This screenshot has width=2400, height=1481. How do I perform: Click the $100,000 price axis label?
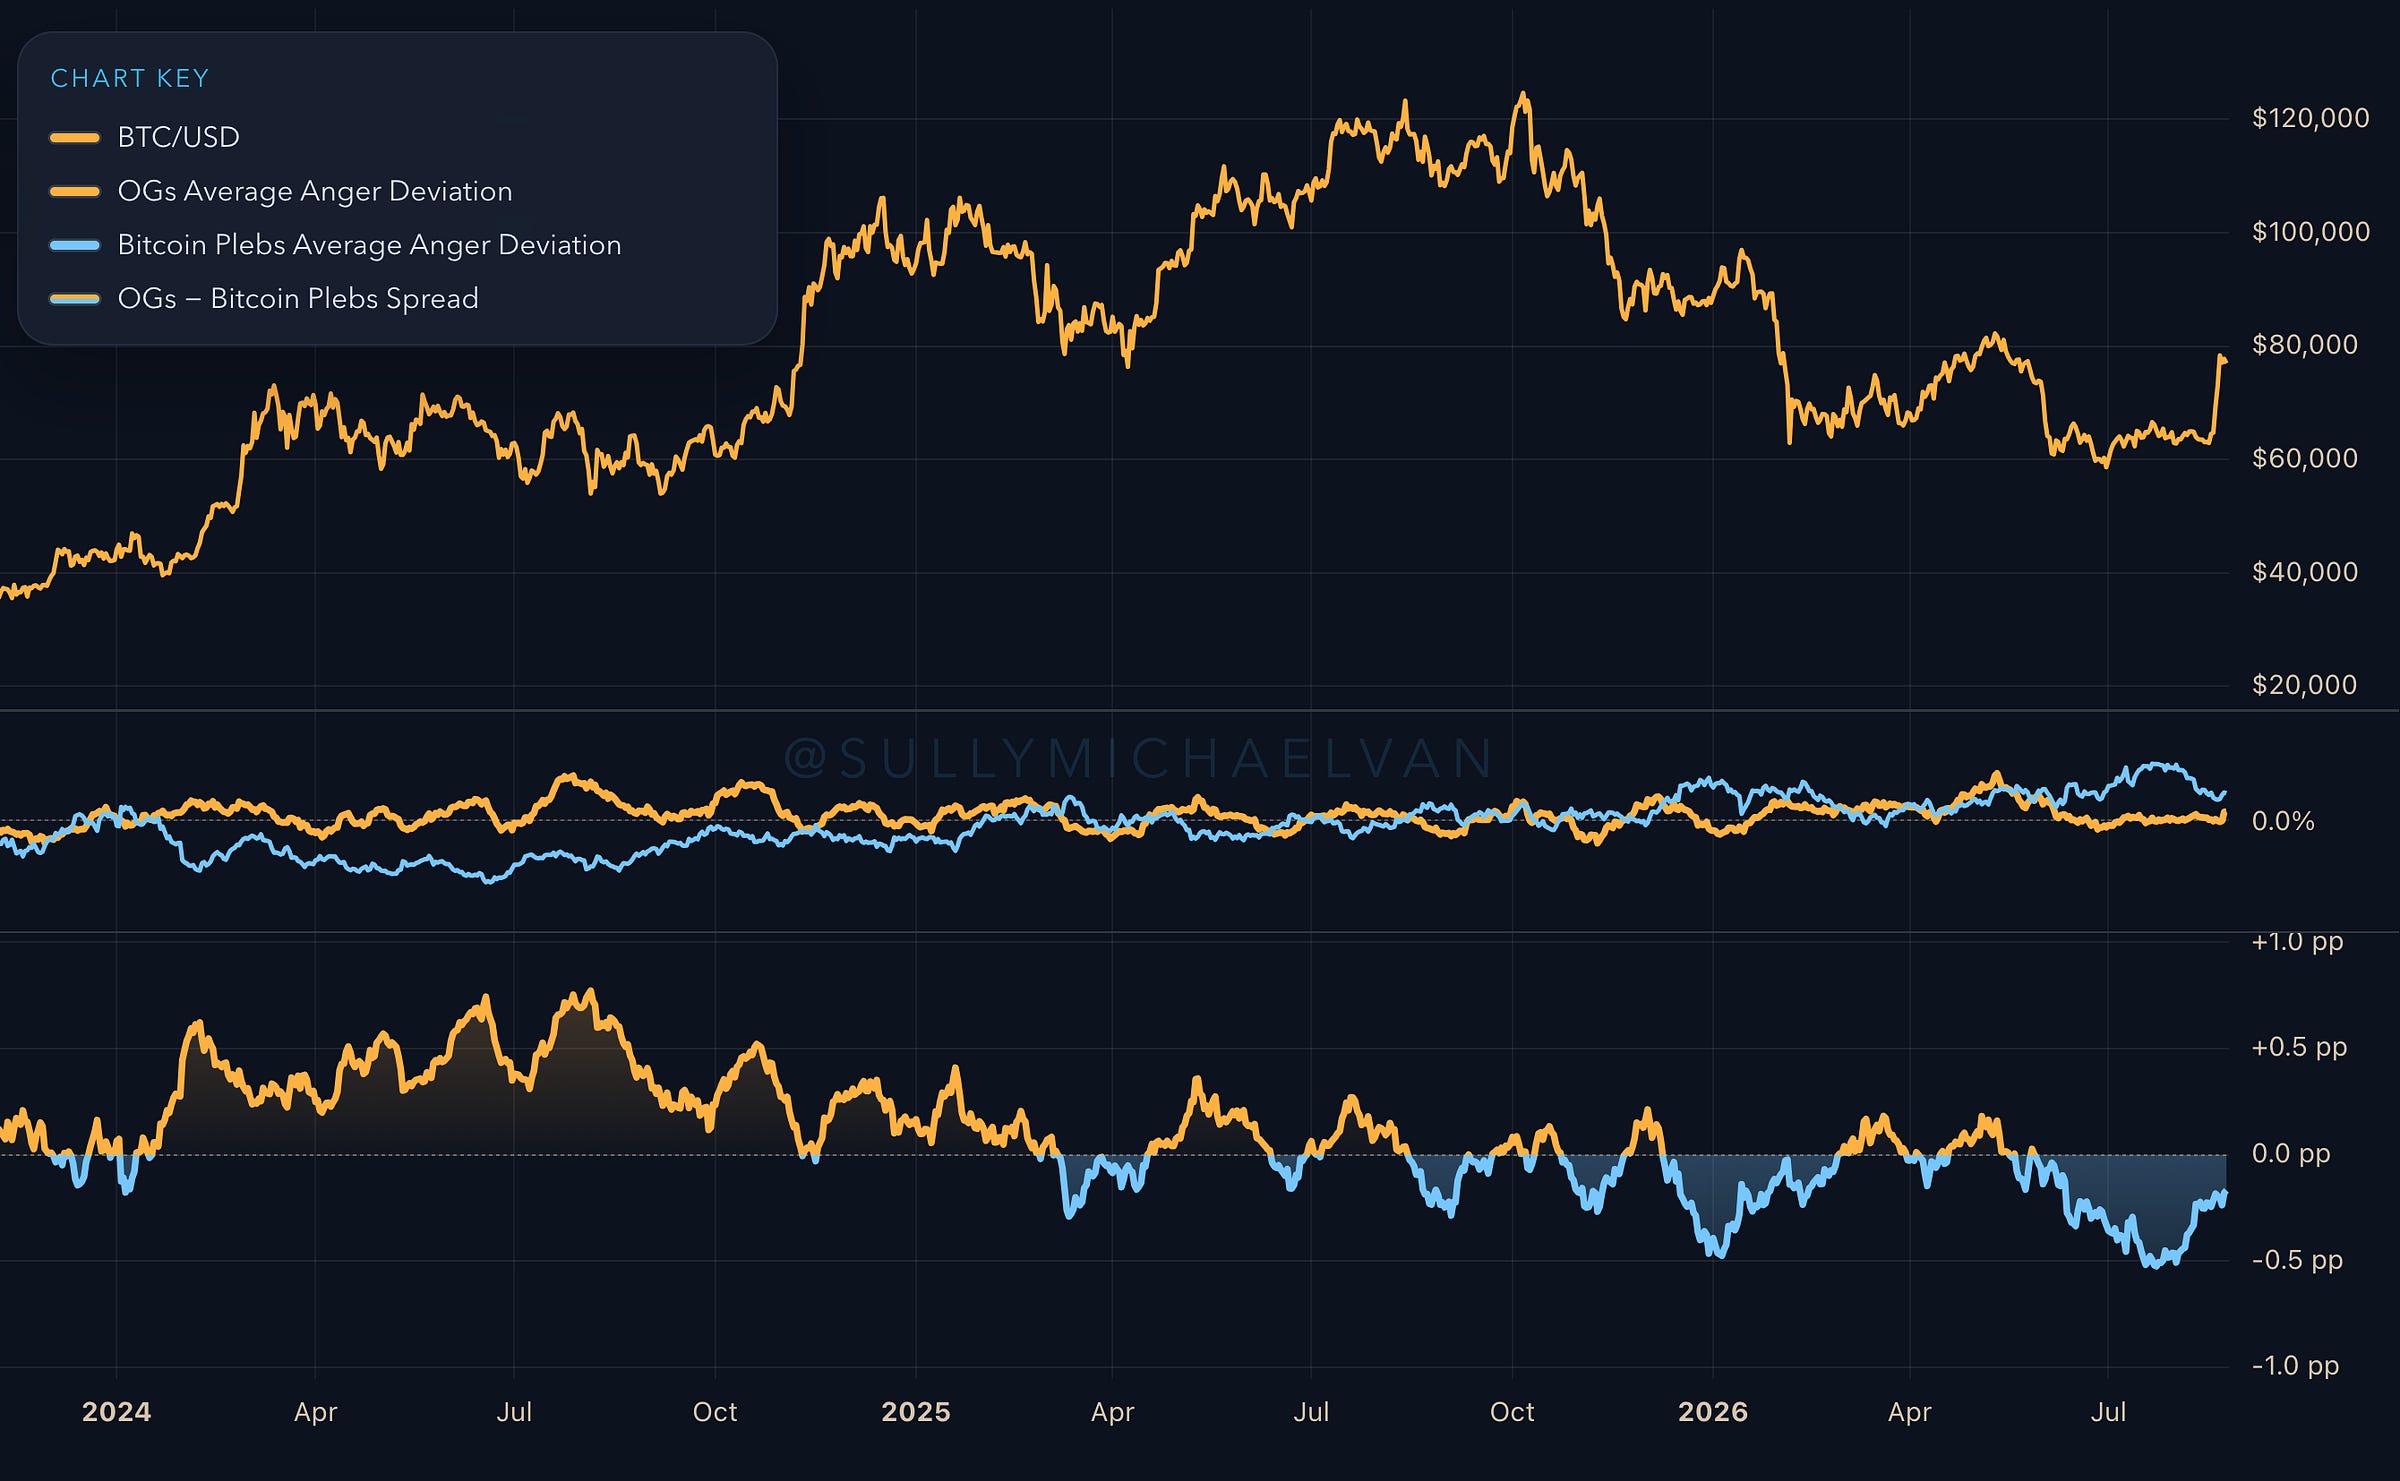point(2310,232)
